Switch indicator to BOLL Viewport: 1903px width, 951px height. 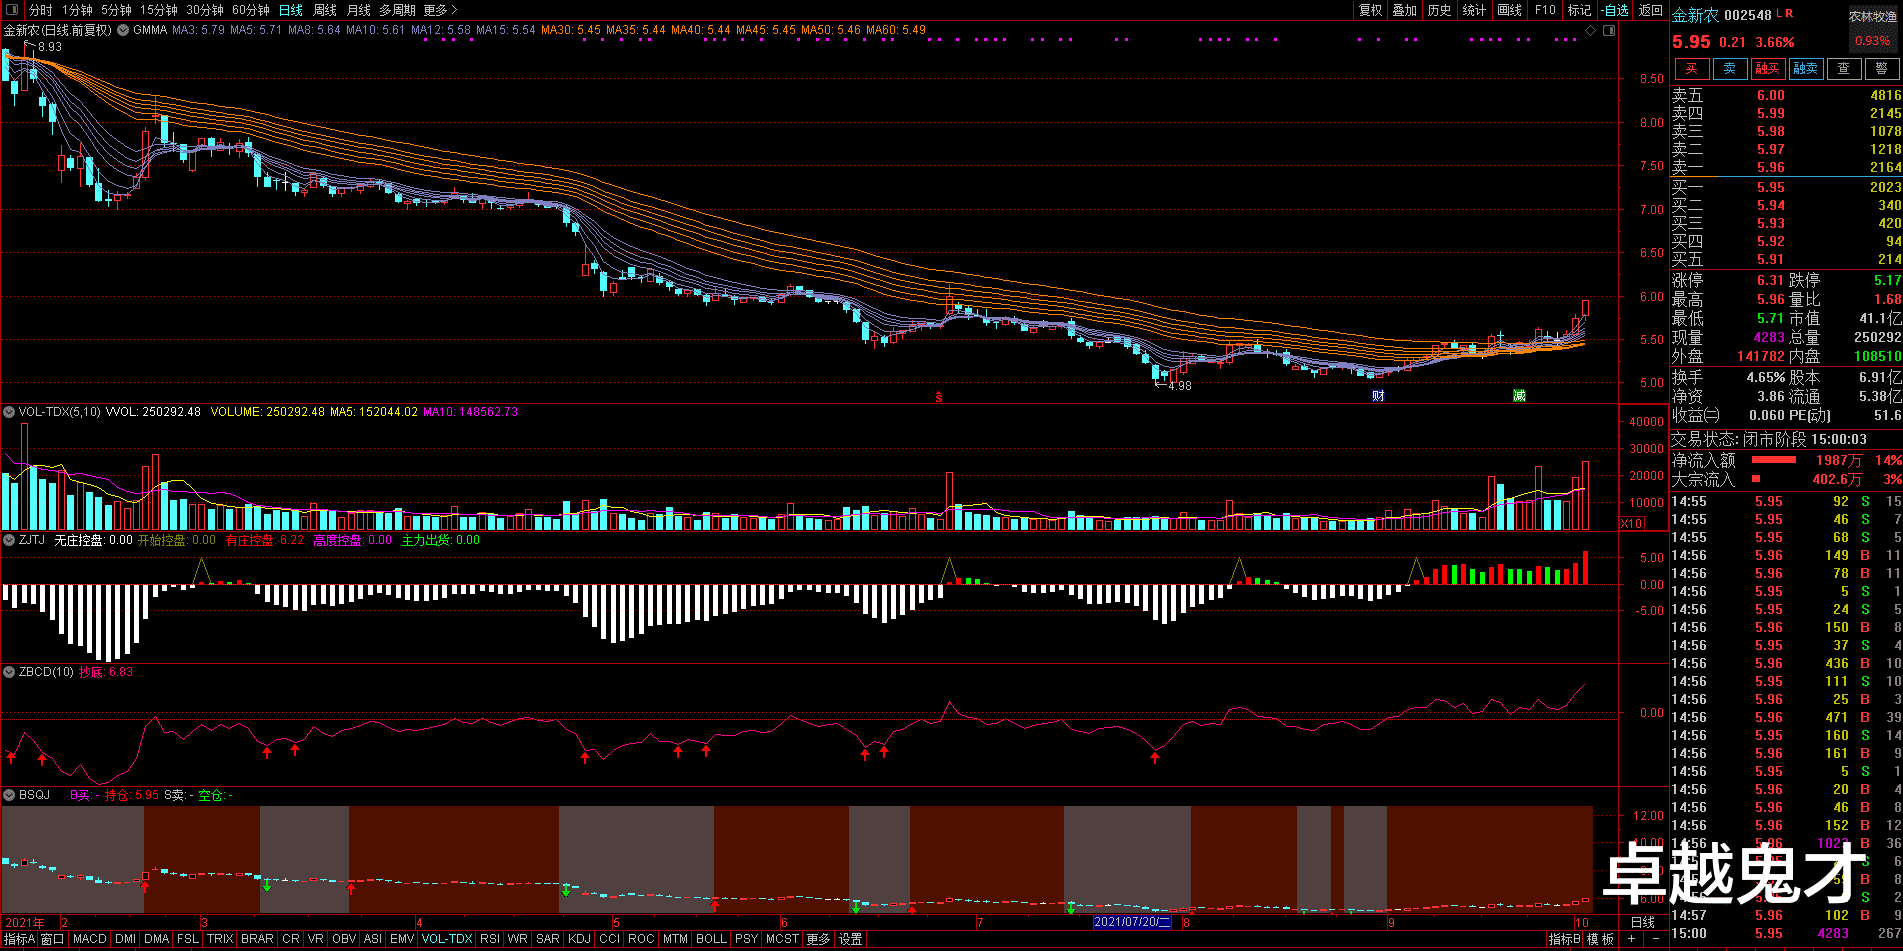[x=711, y=939]
